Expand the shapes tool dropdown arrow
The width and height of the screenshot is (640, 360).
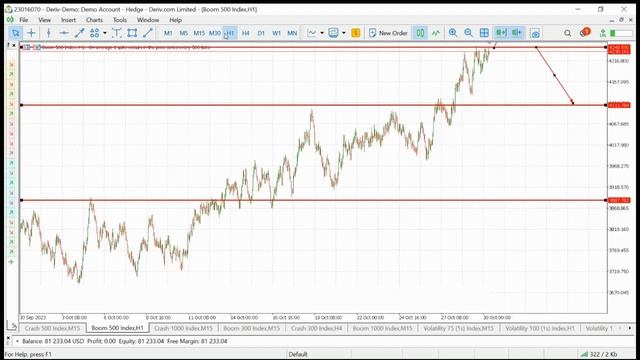click(105, 33)
